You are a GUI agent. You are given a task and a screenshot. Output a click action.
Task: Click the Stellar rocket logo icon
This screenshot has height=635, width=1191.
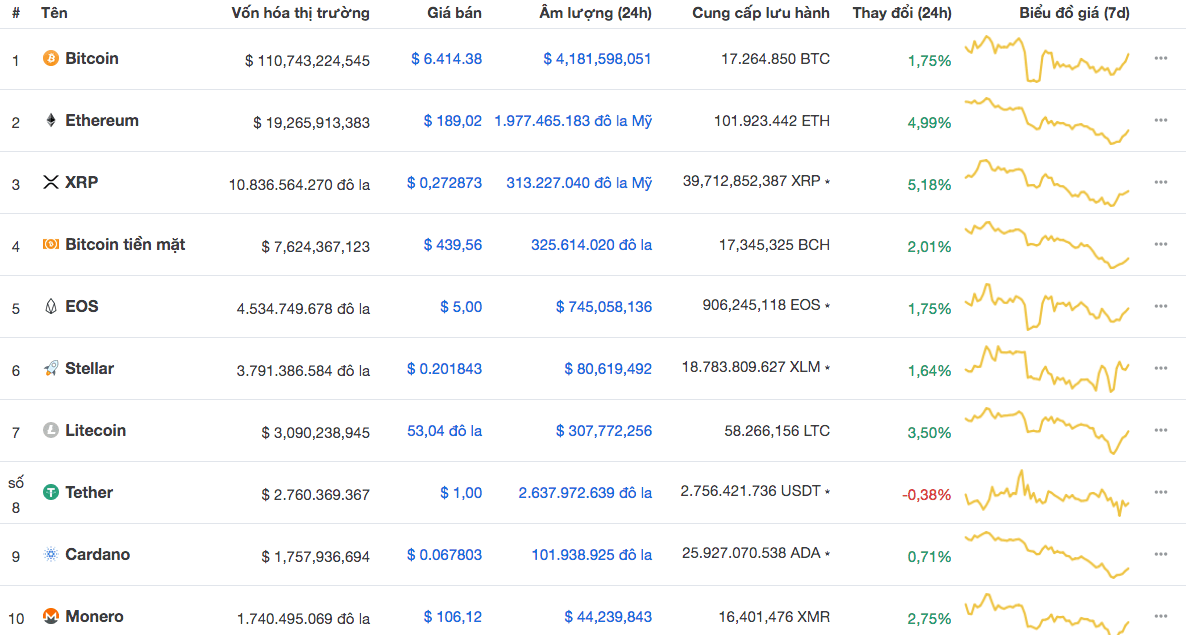pyautogui.click(x=50, y=368)
